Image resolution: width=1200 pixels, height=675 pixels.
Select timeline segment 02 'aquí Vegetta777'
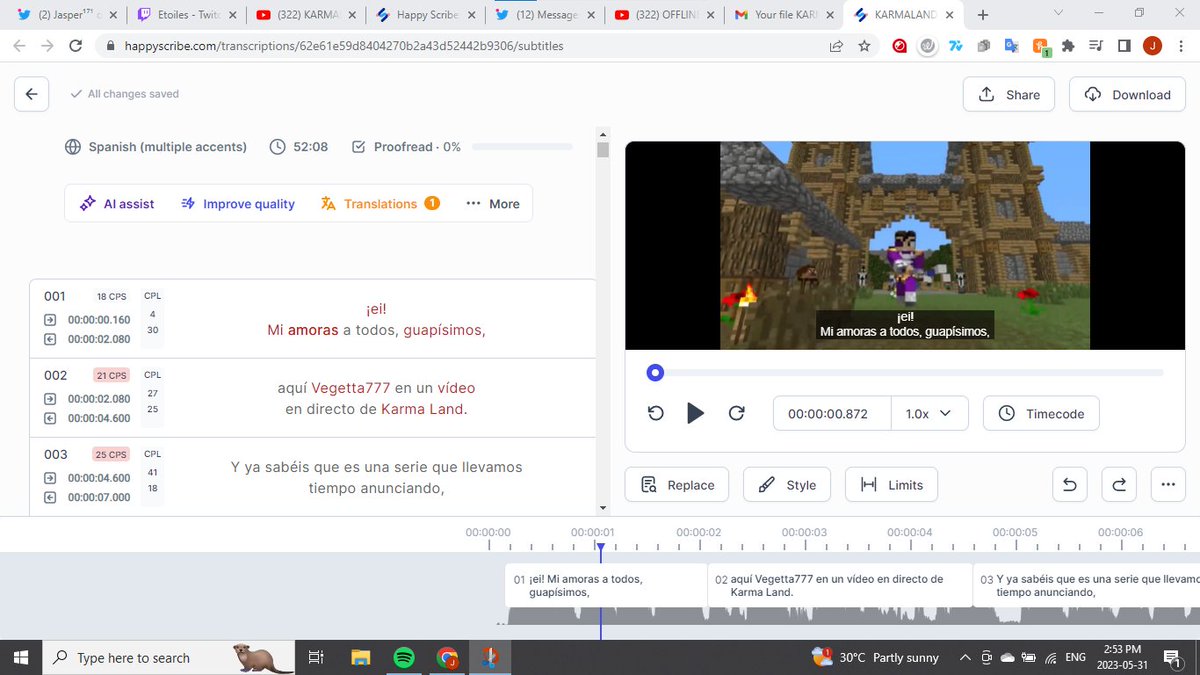pos(840,585)
